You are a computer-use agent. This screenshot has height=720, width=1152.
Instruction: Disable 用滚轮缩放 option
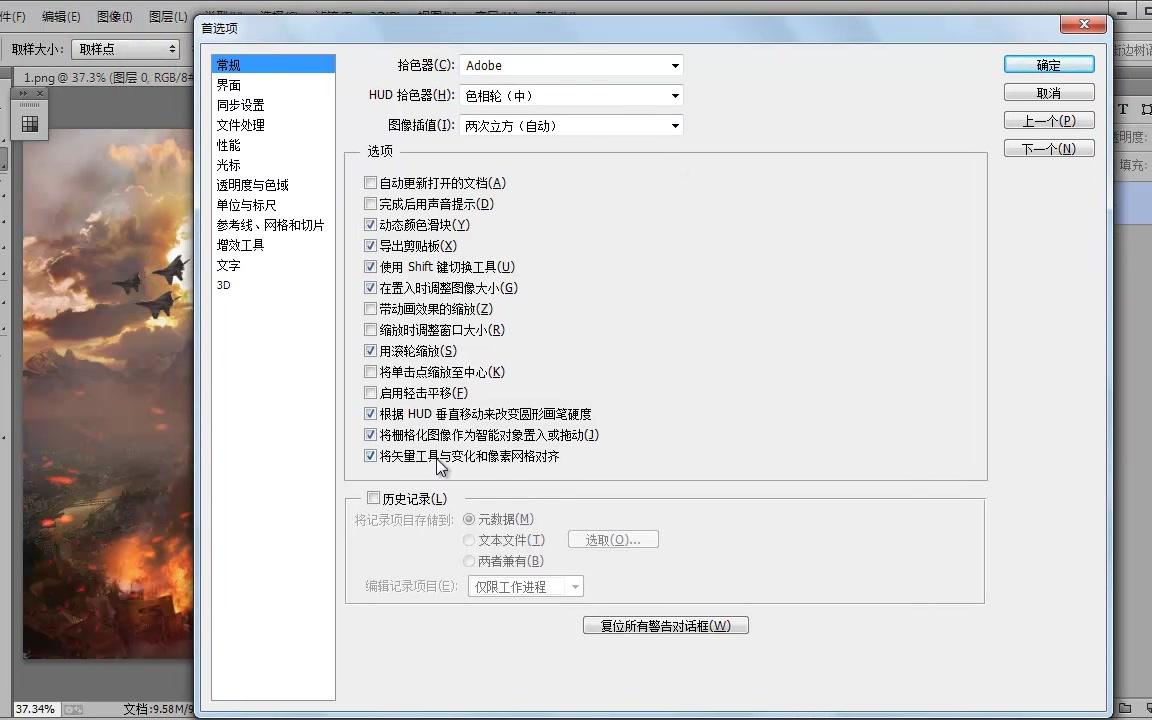(x=371, y=350)
